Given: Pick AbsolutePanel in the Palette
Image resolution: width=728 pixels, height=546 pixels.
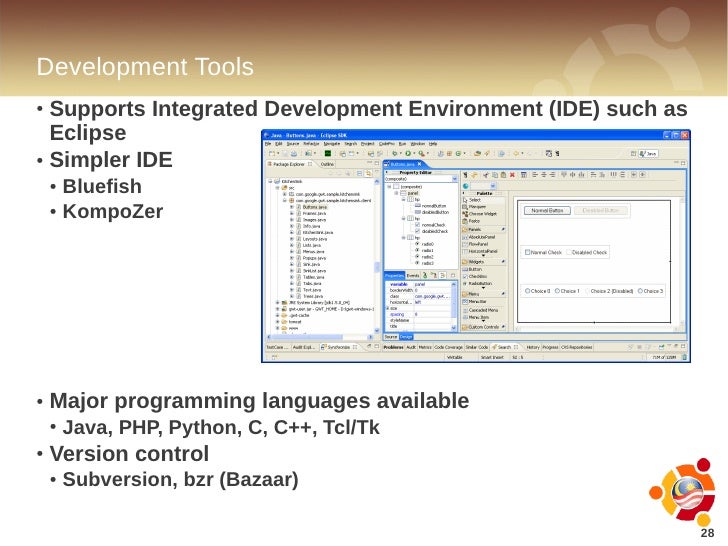Looking at the screenshot, I should tap(479, 237).
